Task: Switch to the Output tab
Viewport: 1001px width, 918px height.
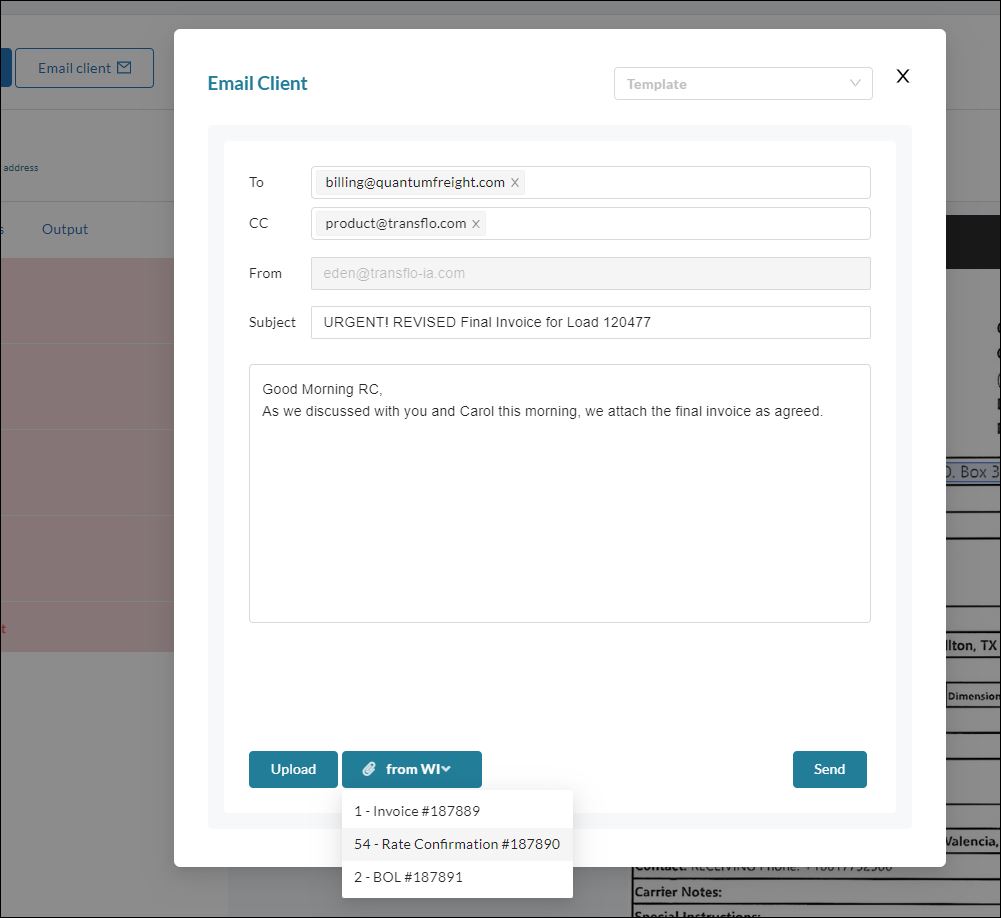Action: [x=65, y=229]
